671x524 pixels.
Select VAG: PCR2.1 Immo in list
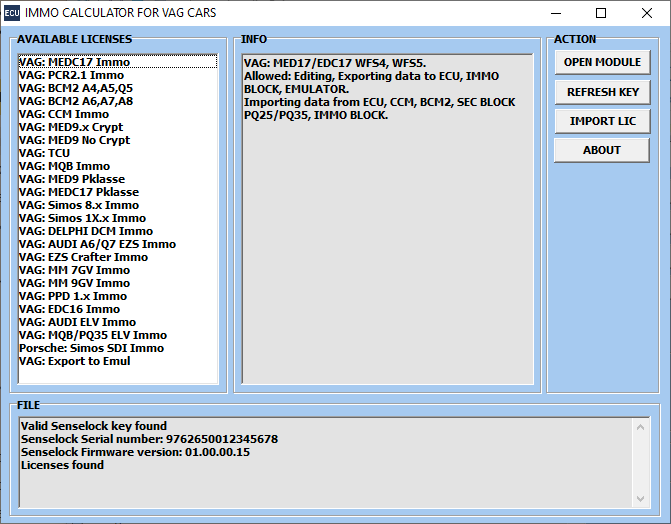71,75
